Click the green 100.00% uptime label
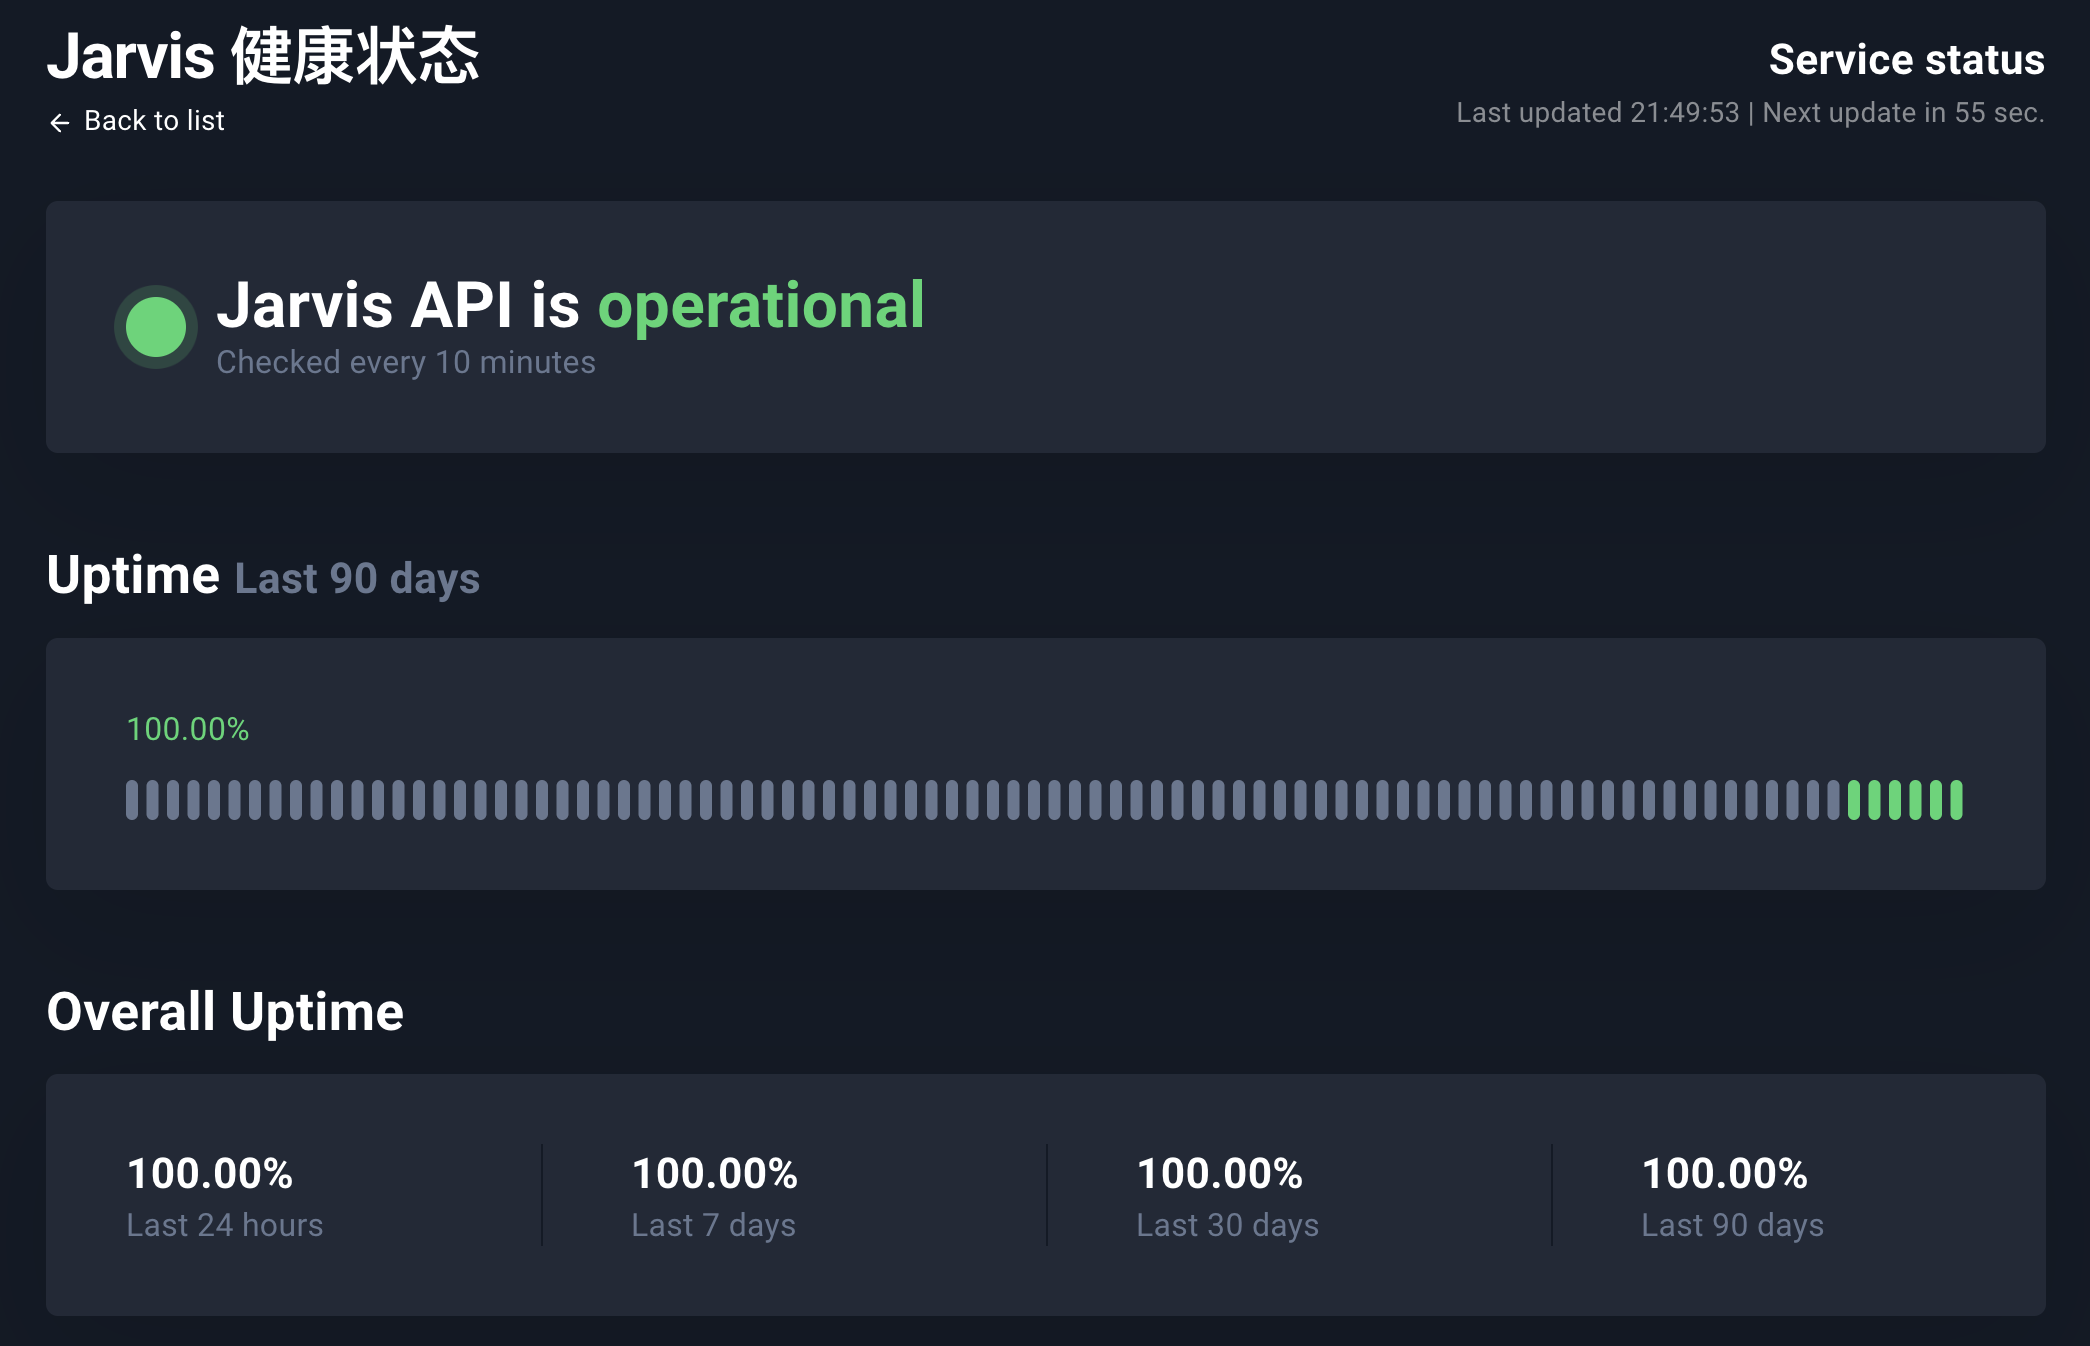This screenshot has width=2090, height=1346. (188, 729)
